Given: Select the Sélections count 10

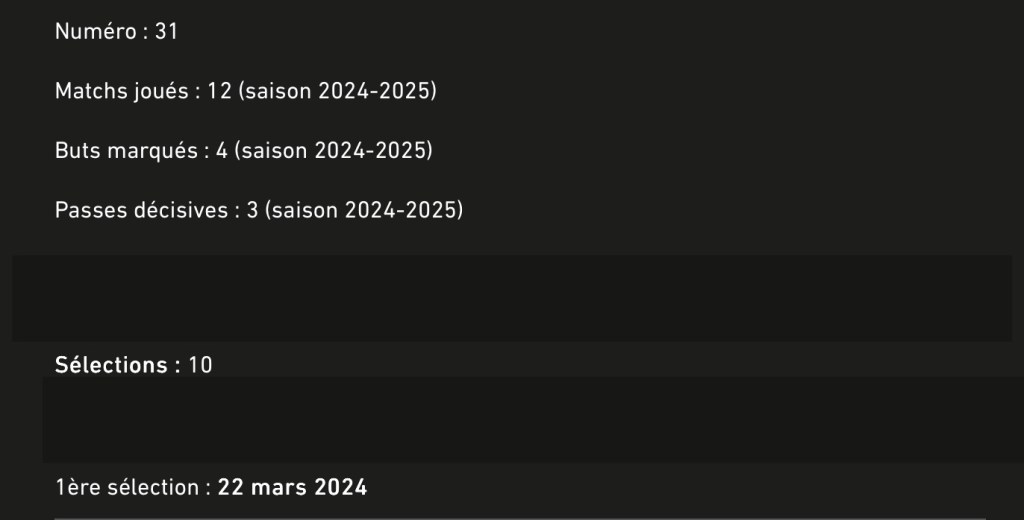Looking at the screenshot, I should [200, 365].
